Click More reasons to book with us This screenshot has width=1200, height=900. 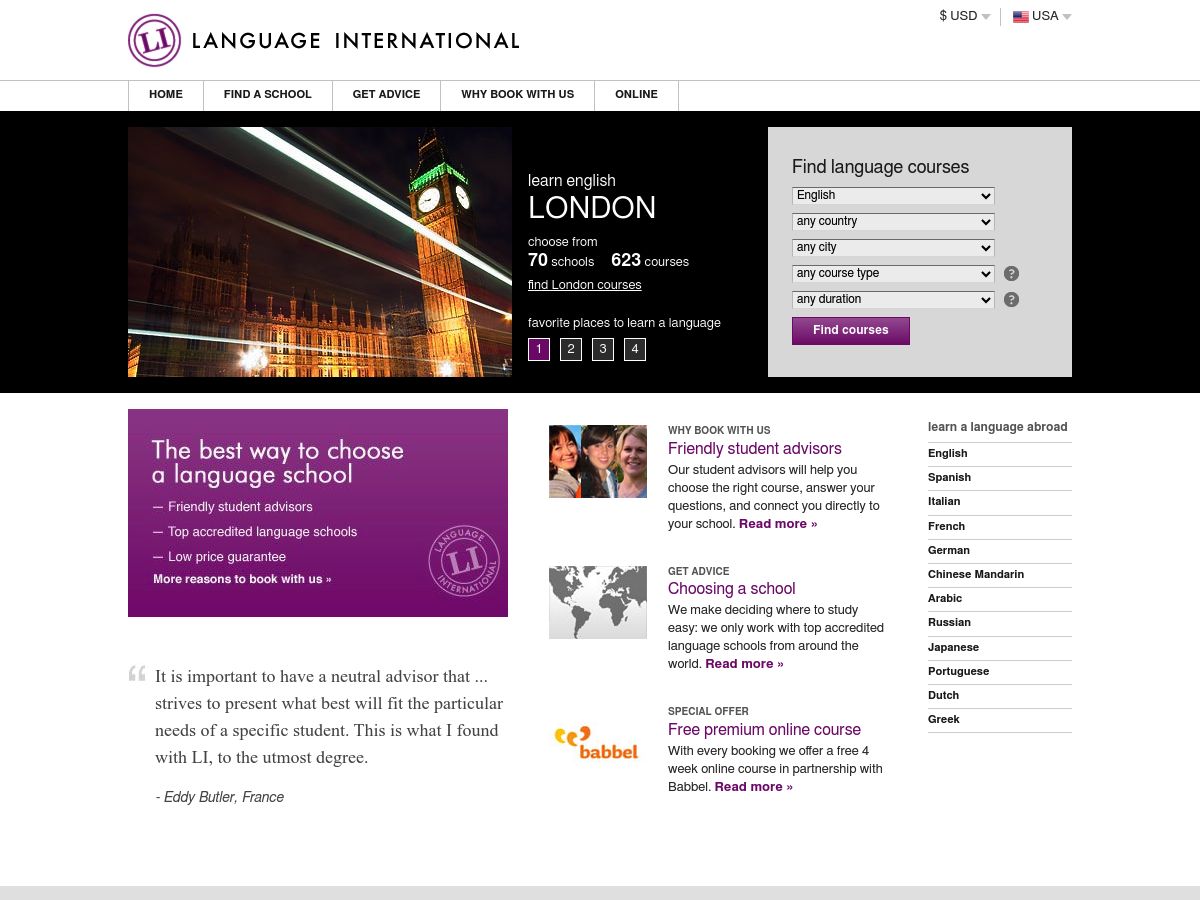242,579
